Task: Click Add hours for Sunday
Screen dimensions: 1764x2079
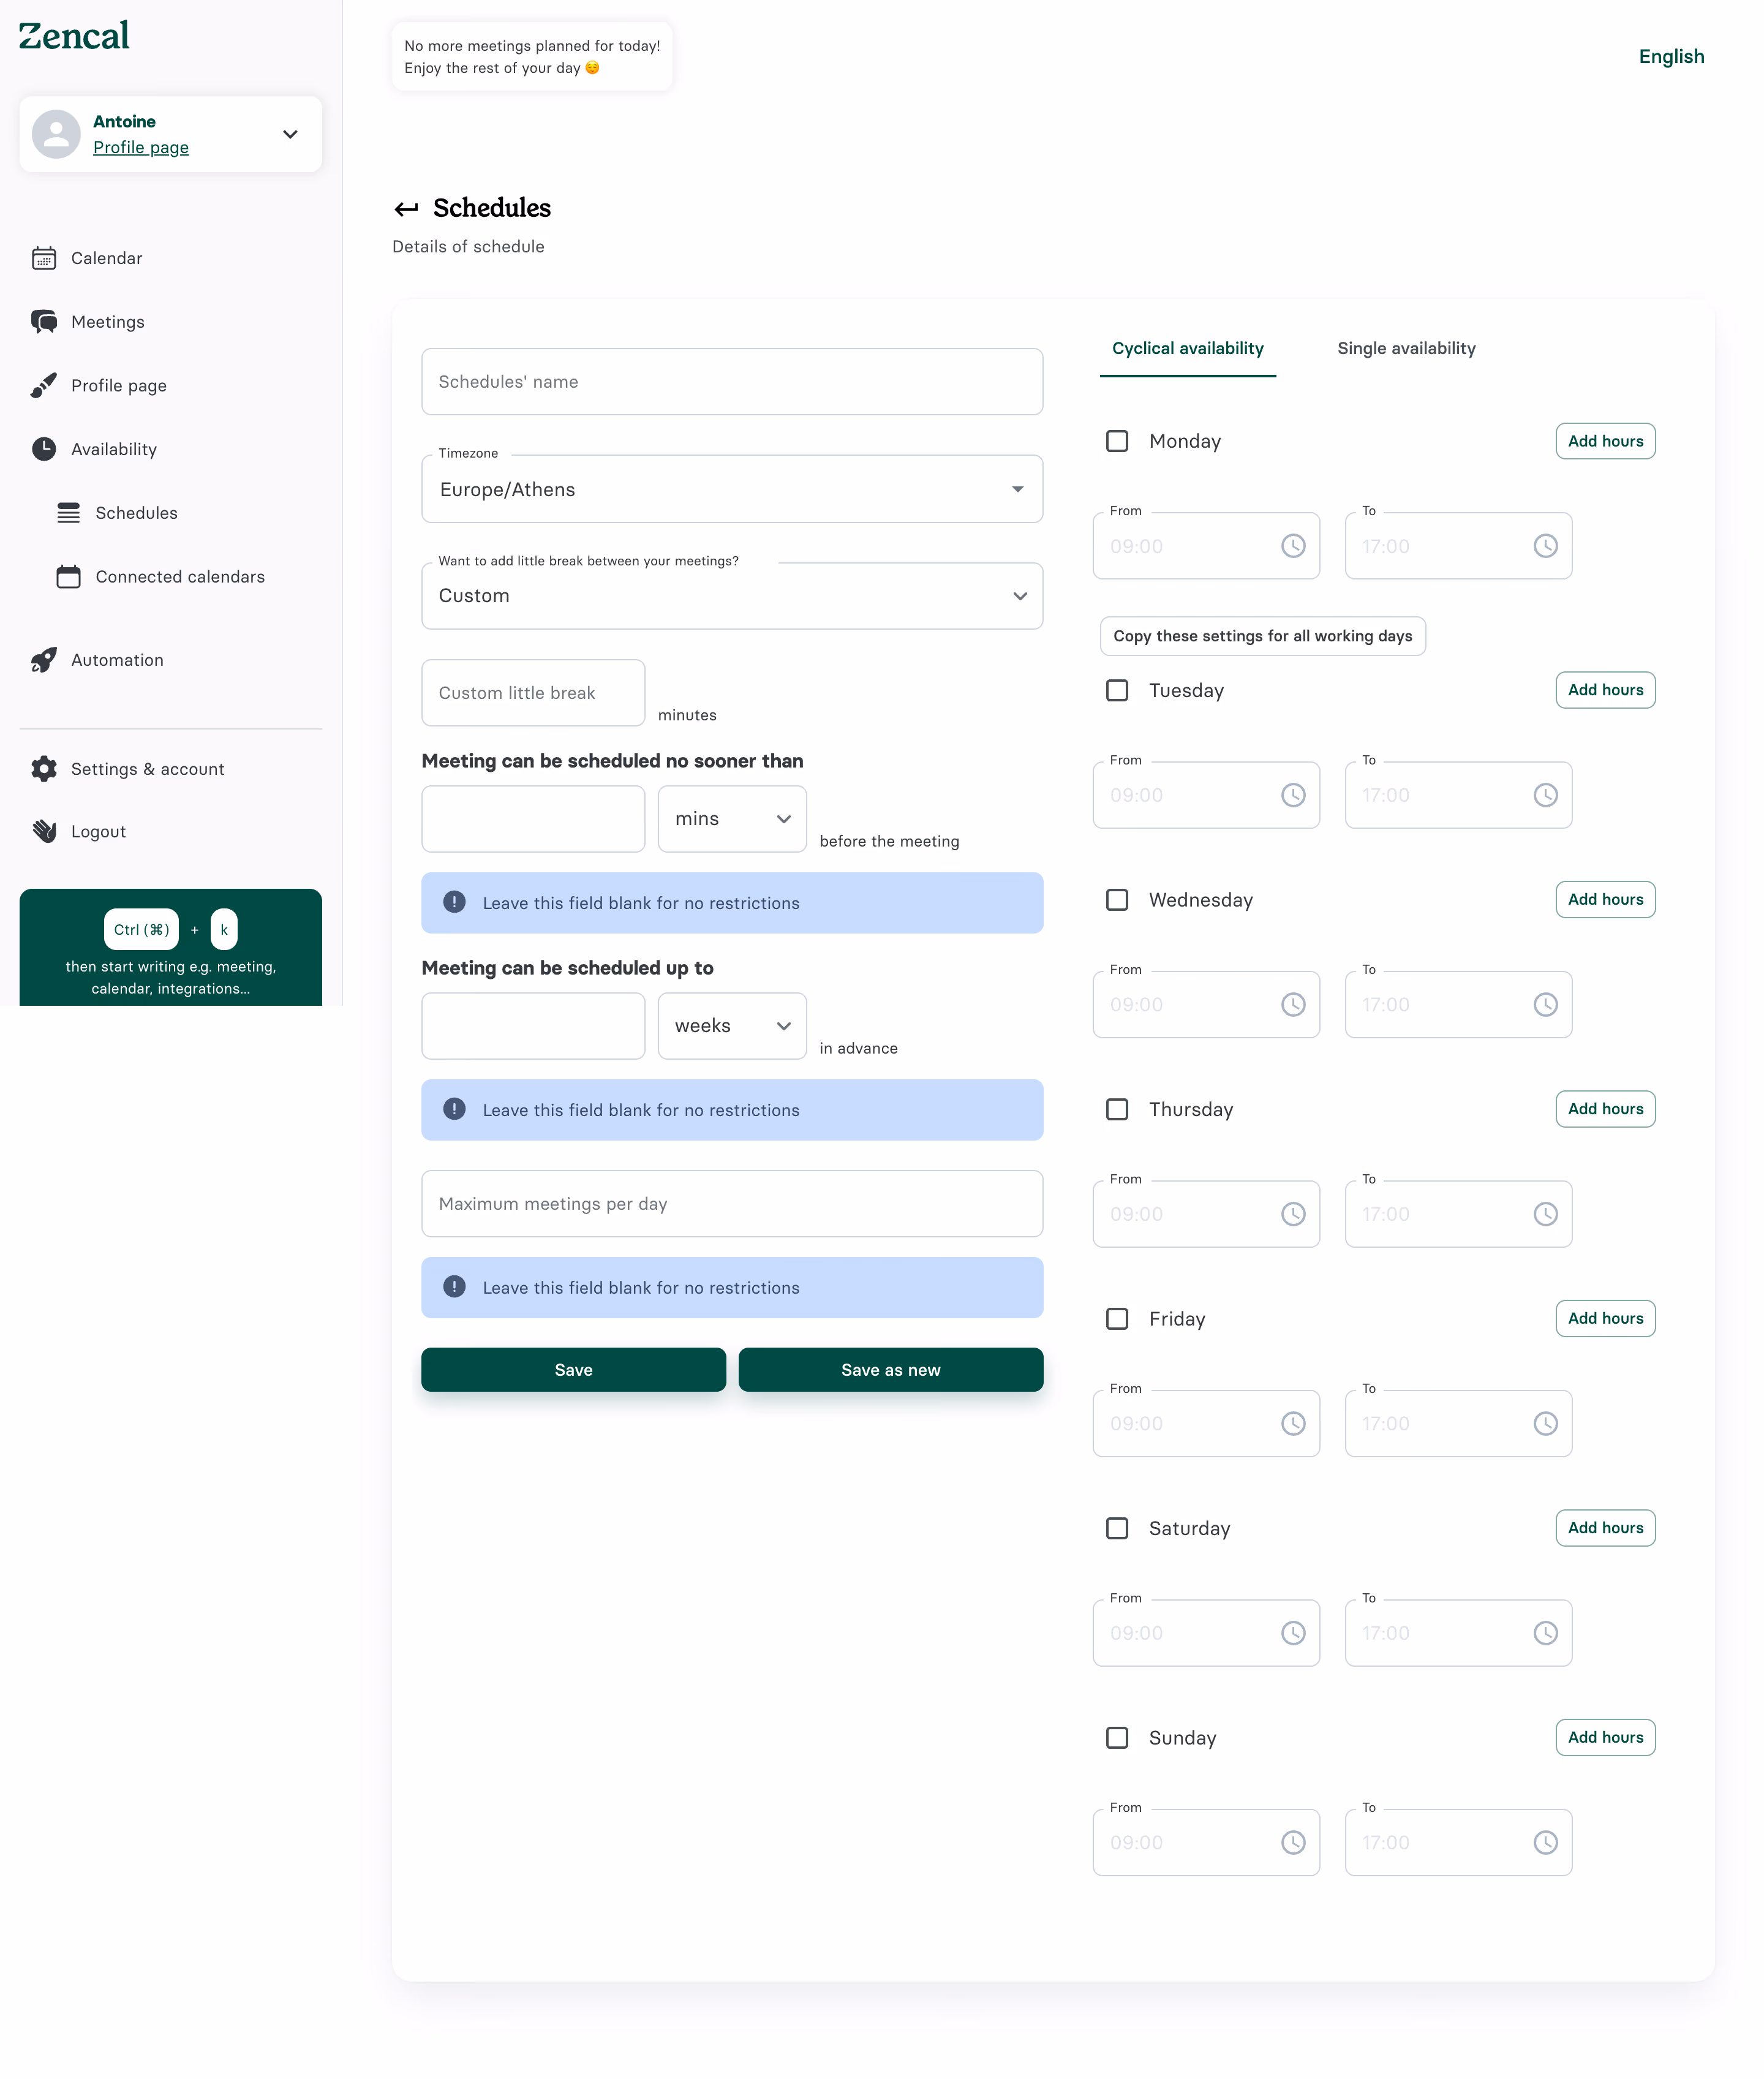Action: click(1605, 1737)
